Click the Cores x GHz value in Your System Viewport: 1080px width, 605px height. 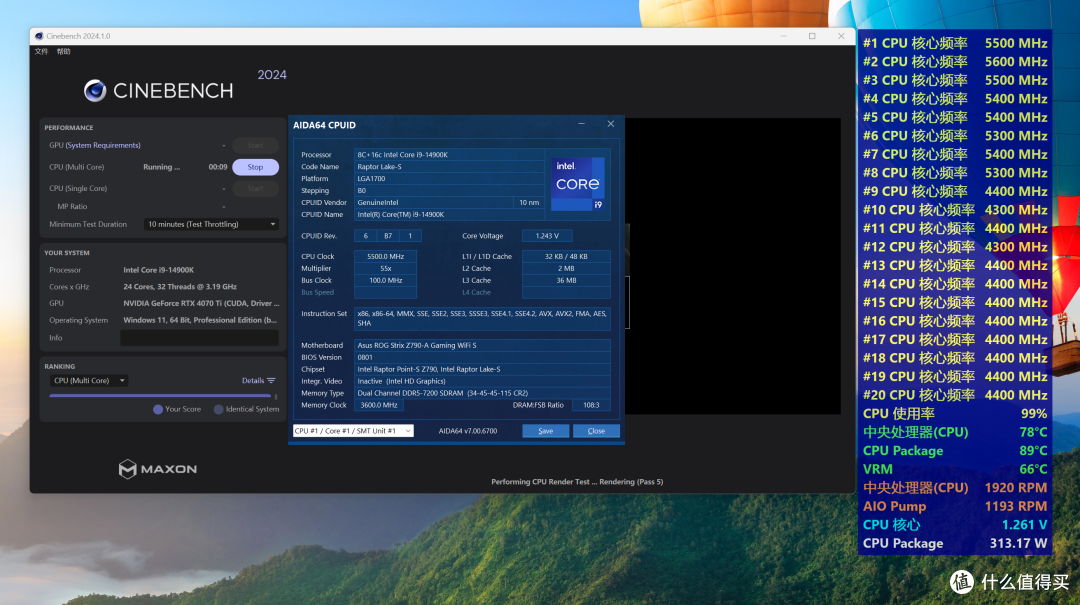coord(180,287)
